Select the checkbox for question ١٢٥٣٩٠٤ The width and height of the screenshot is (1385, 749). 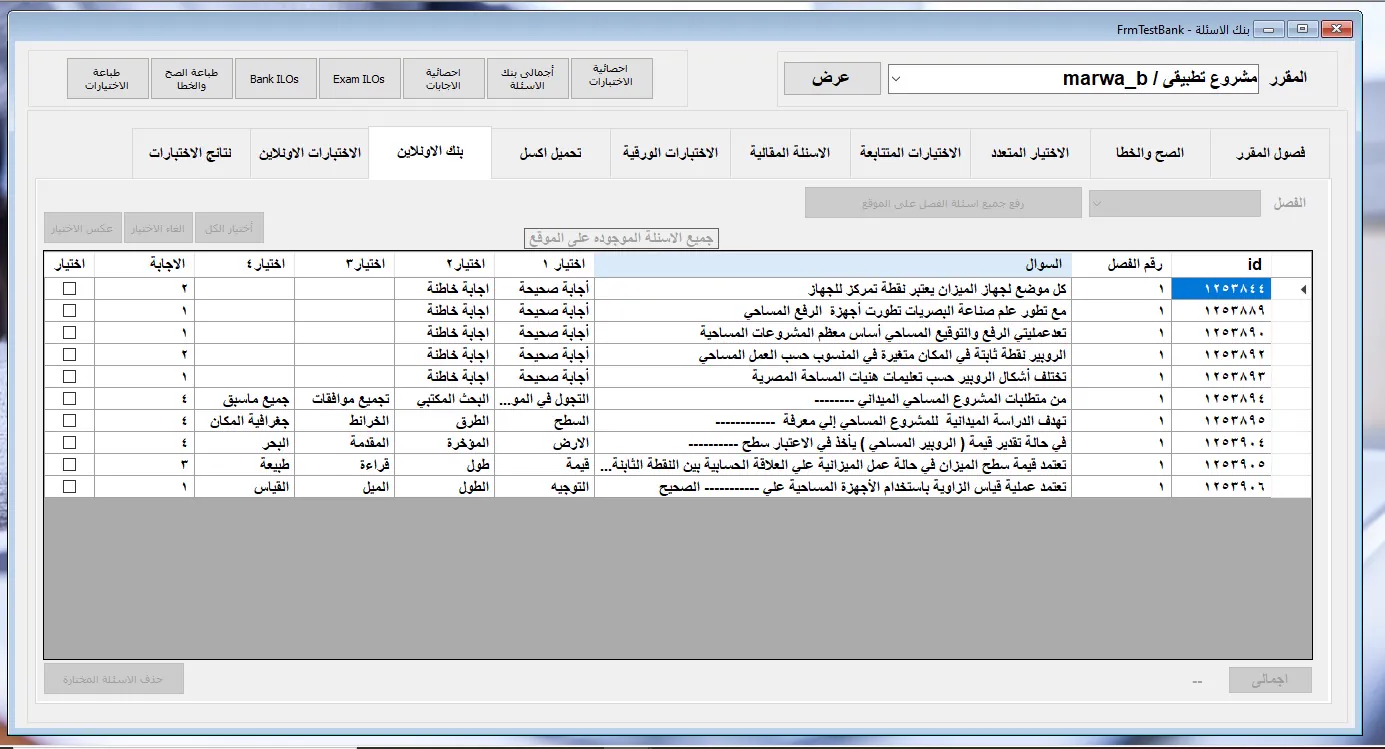pyautogui.click(x=69, y=442)
